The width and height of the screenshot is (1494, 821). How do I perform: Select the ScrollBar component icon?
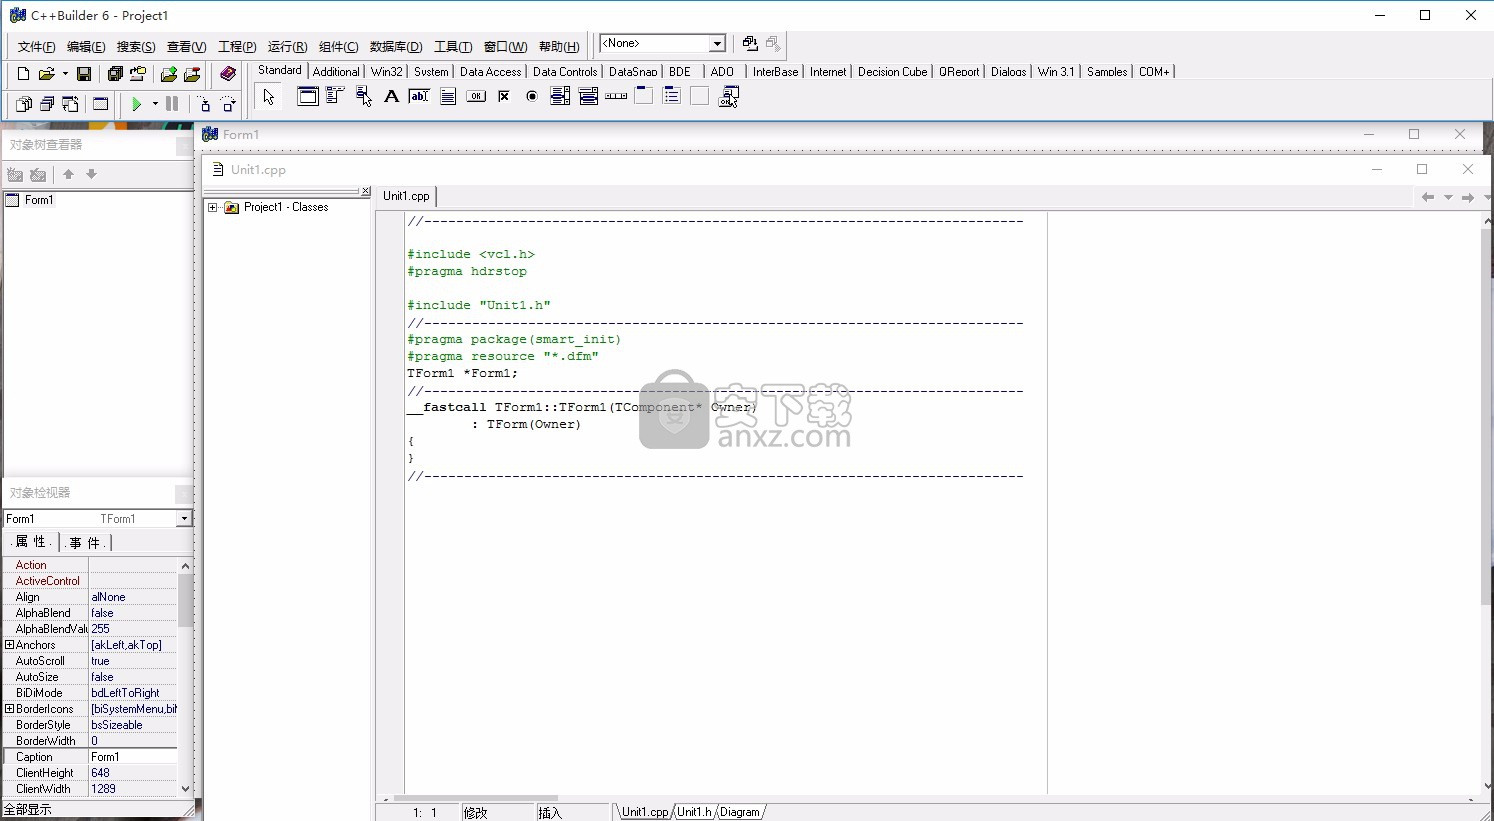pos(616,97)
